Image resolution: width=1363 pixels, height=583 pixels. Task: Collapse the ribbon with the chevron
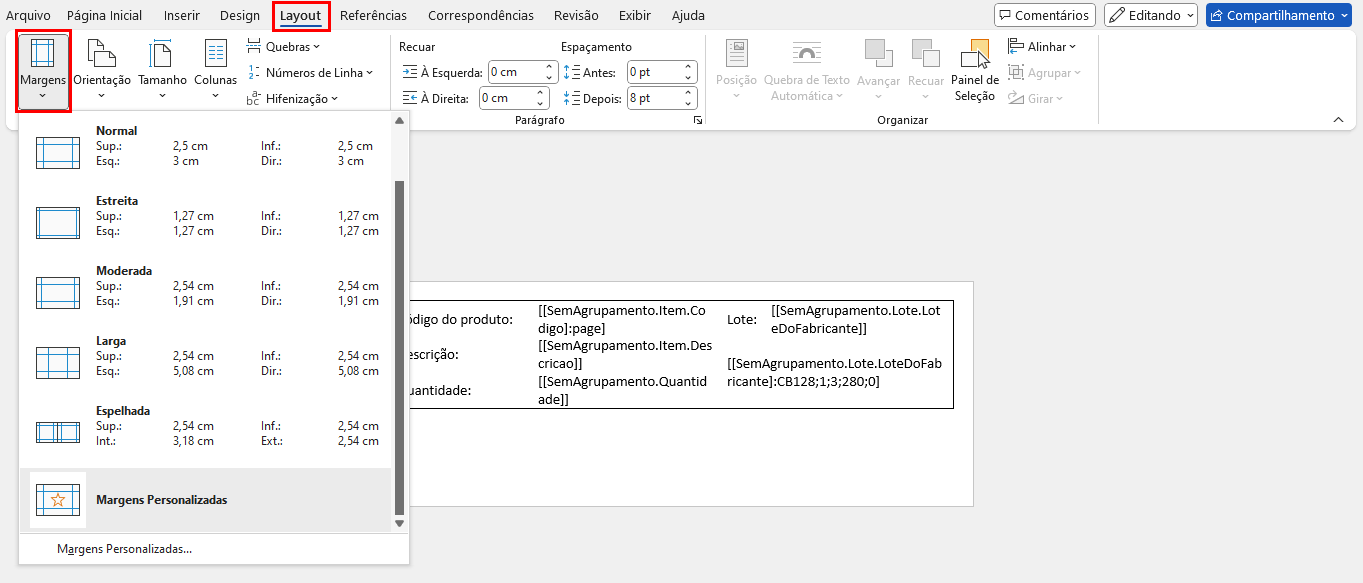[1338, 120]
